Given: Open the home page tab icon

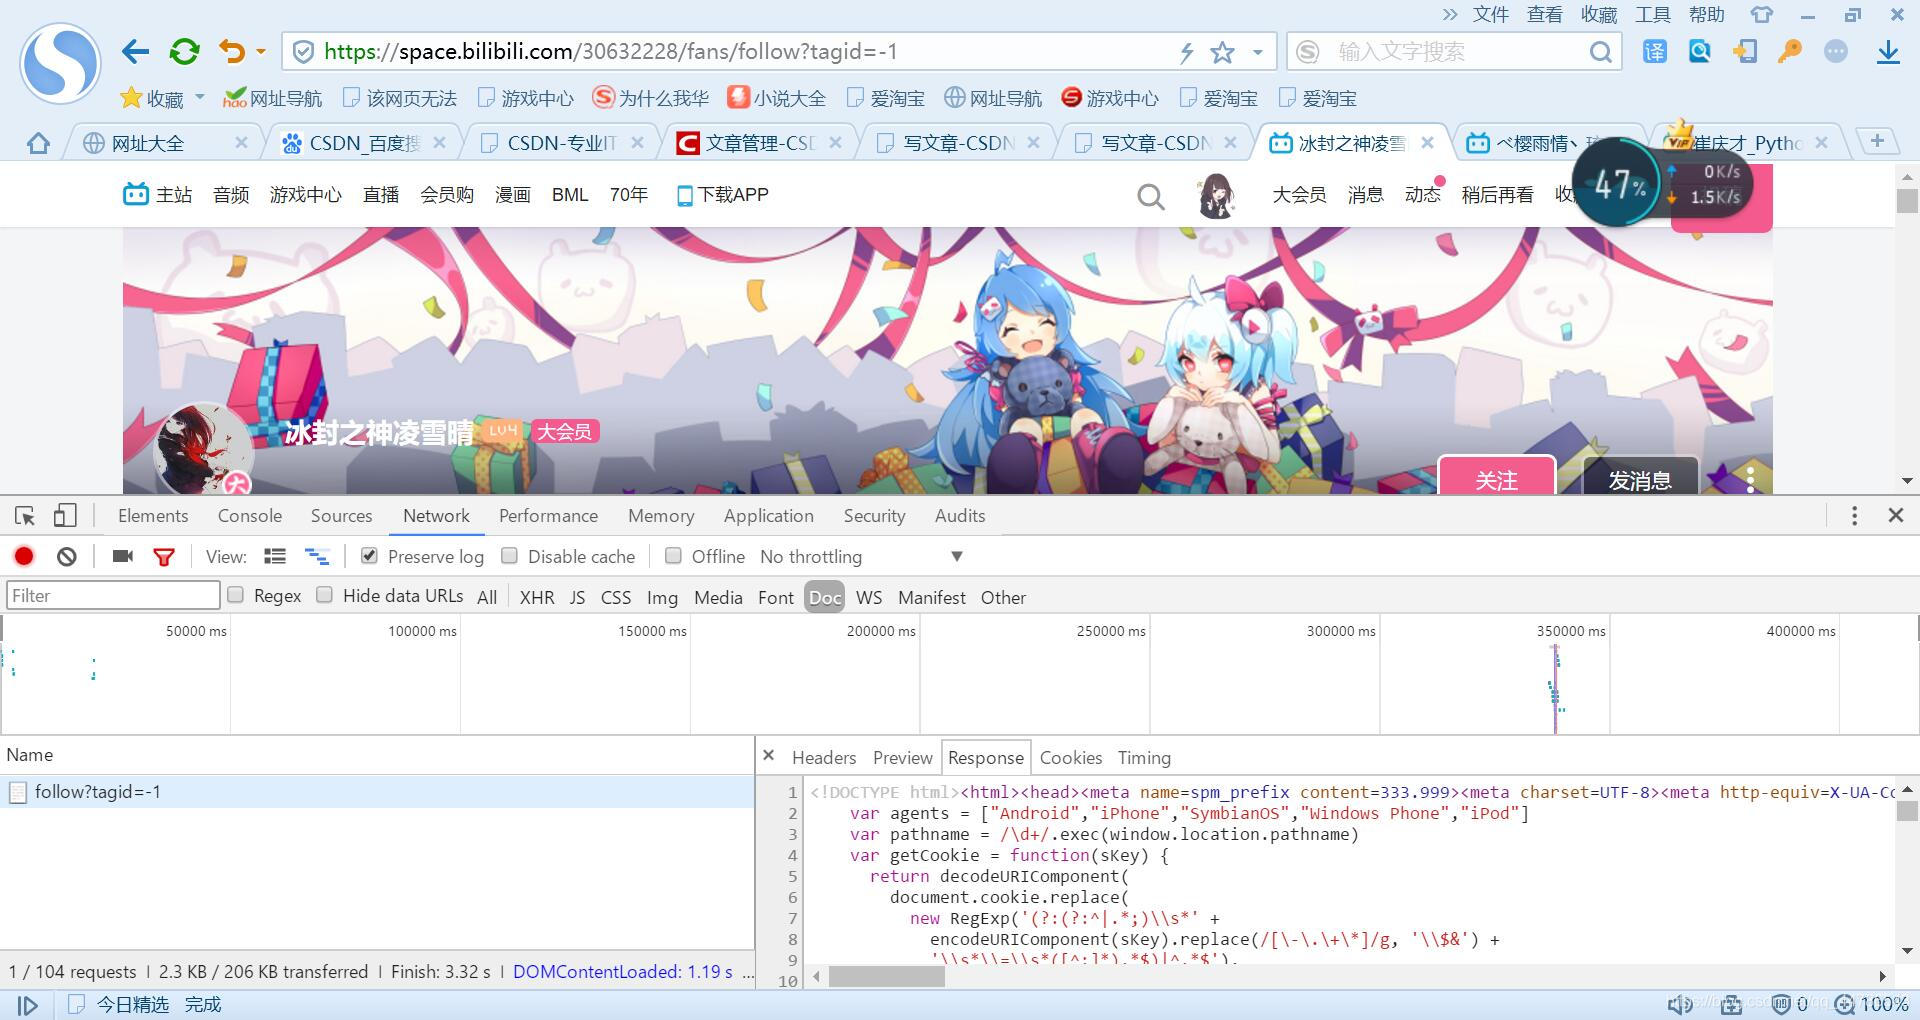Looking at the screenshot, I should pos(38,144).
